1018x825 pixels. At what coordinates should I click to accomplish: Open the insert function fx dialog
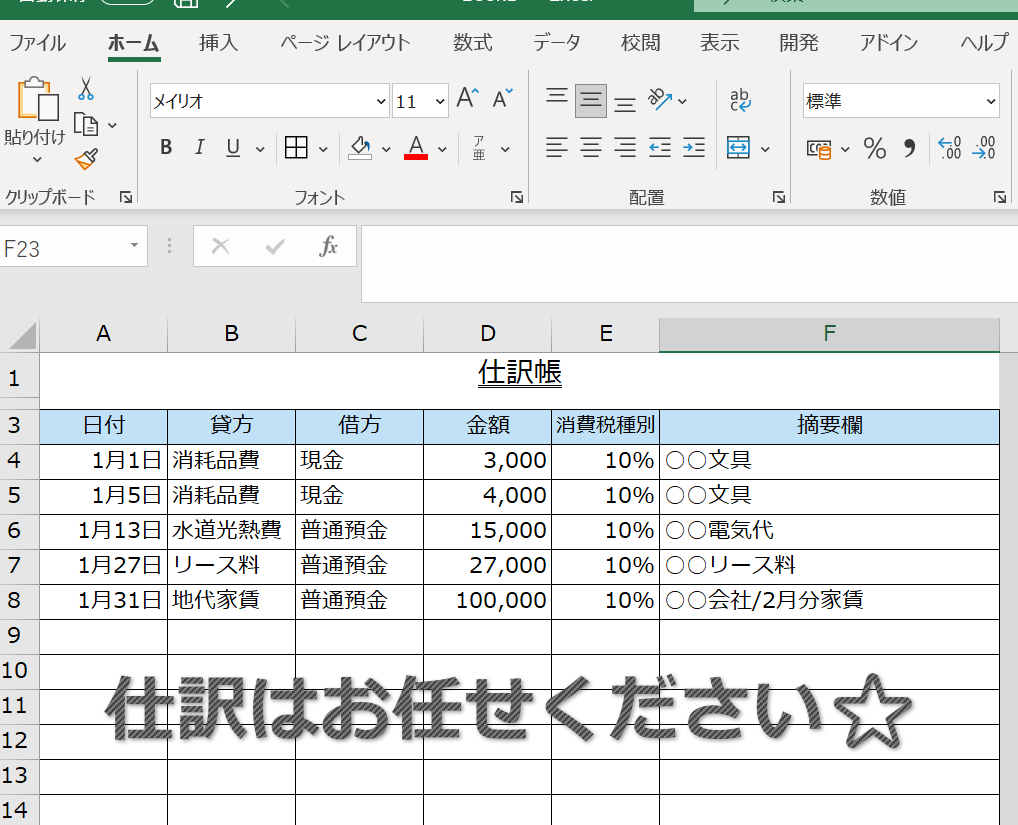(x=328, y=247)
